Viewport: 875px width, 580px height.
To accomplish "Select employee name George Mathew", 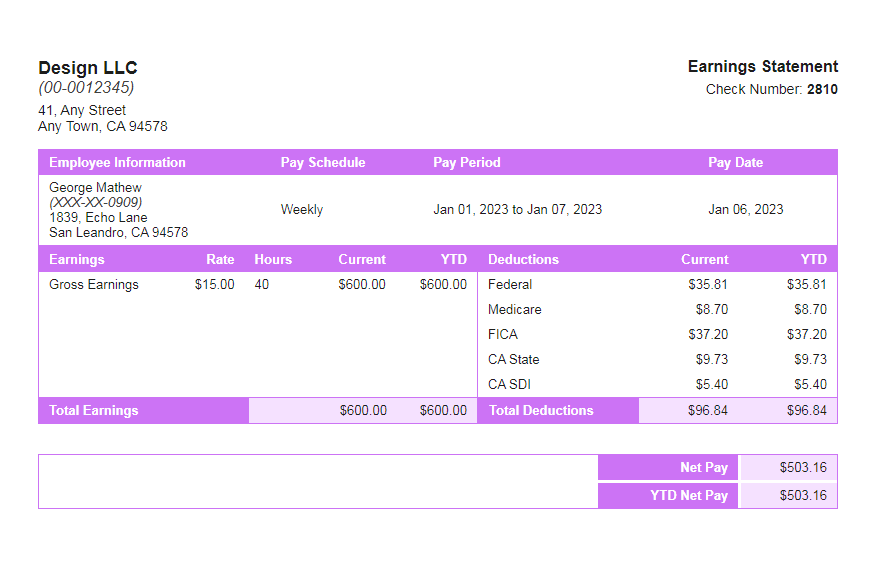I will click(x=91, y=187).
